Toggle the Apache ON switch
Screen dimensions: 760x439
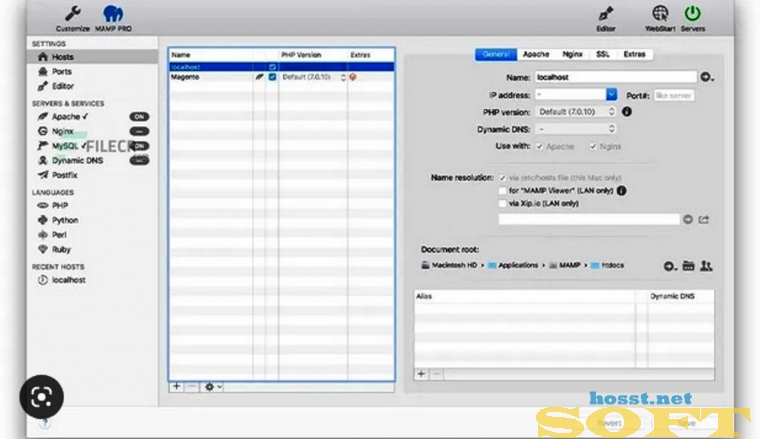pyautogui.click(x=139, y=117)
